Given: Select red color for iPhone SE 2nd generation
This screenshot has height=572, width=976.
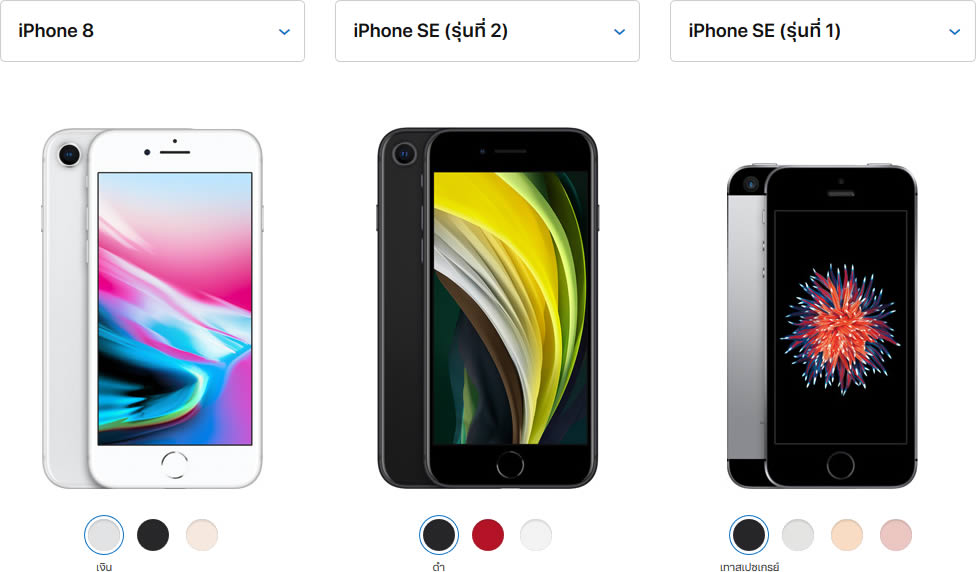Looking at the screenshot, I should [x=488, y=535].
